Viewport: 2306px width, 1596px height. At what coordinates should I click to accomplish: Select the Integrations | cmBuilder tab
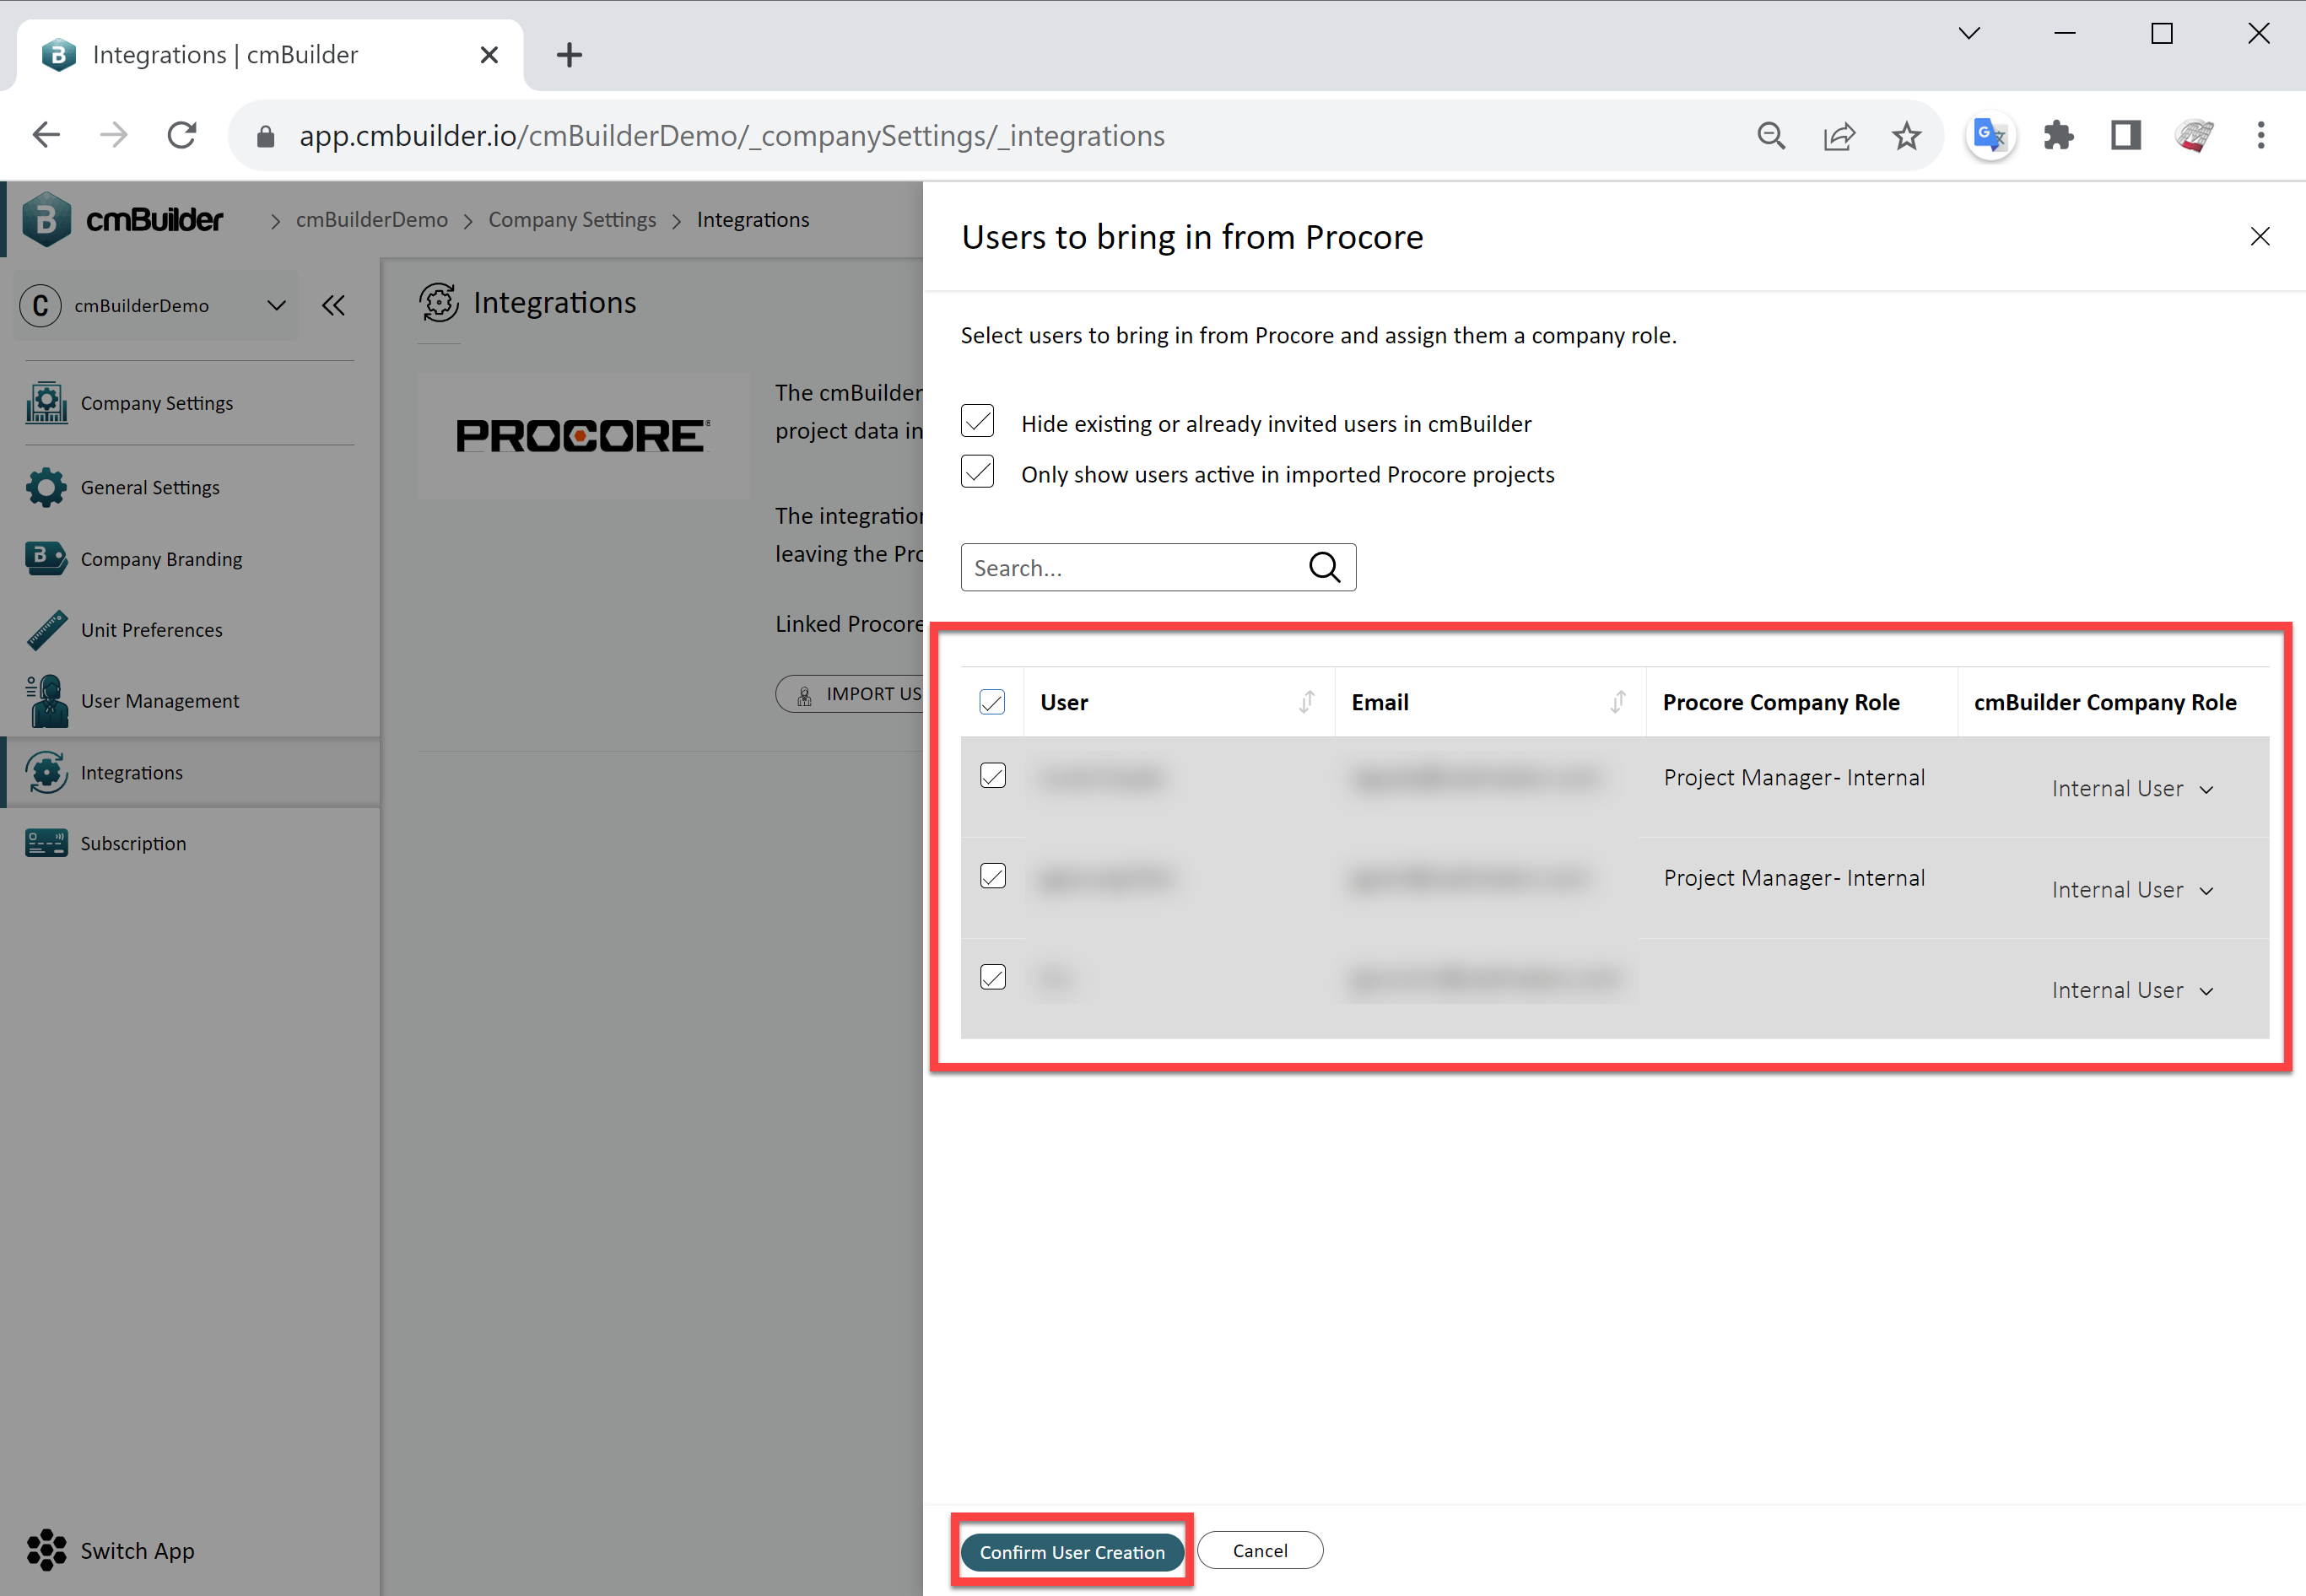pos(270,55)
